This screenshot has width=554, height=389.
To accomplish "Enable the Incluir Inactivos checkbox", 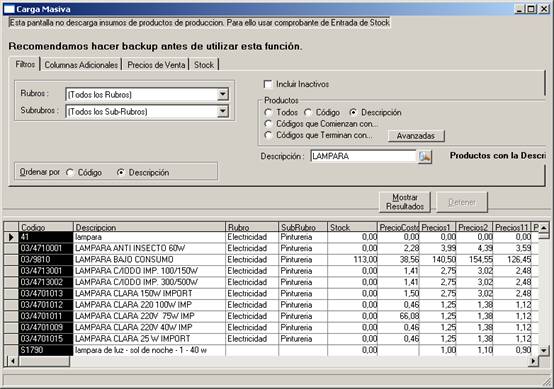I will tap(268, 84).
